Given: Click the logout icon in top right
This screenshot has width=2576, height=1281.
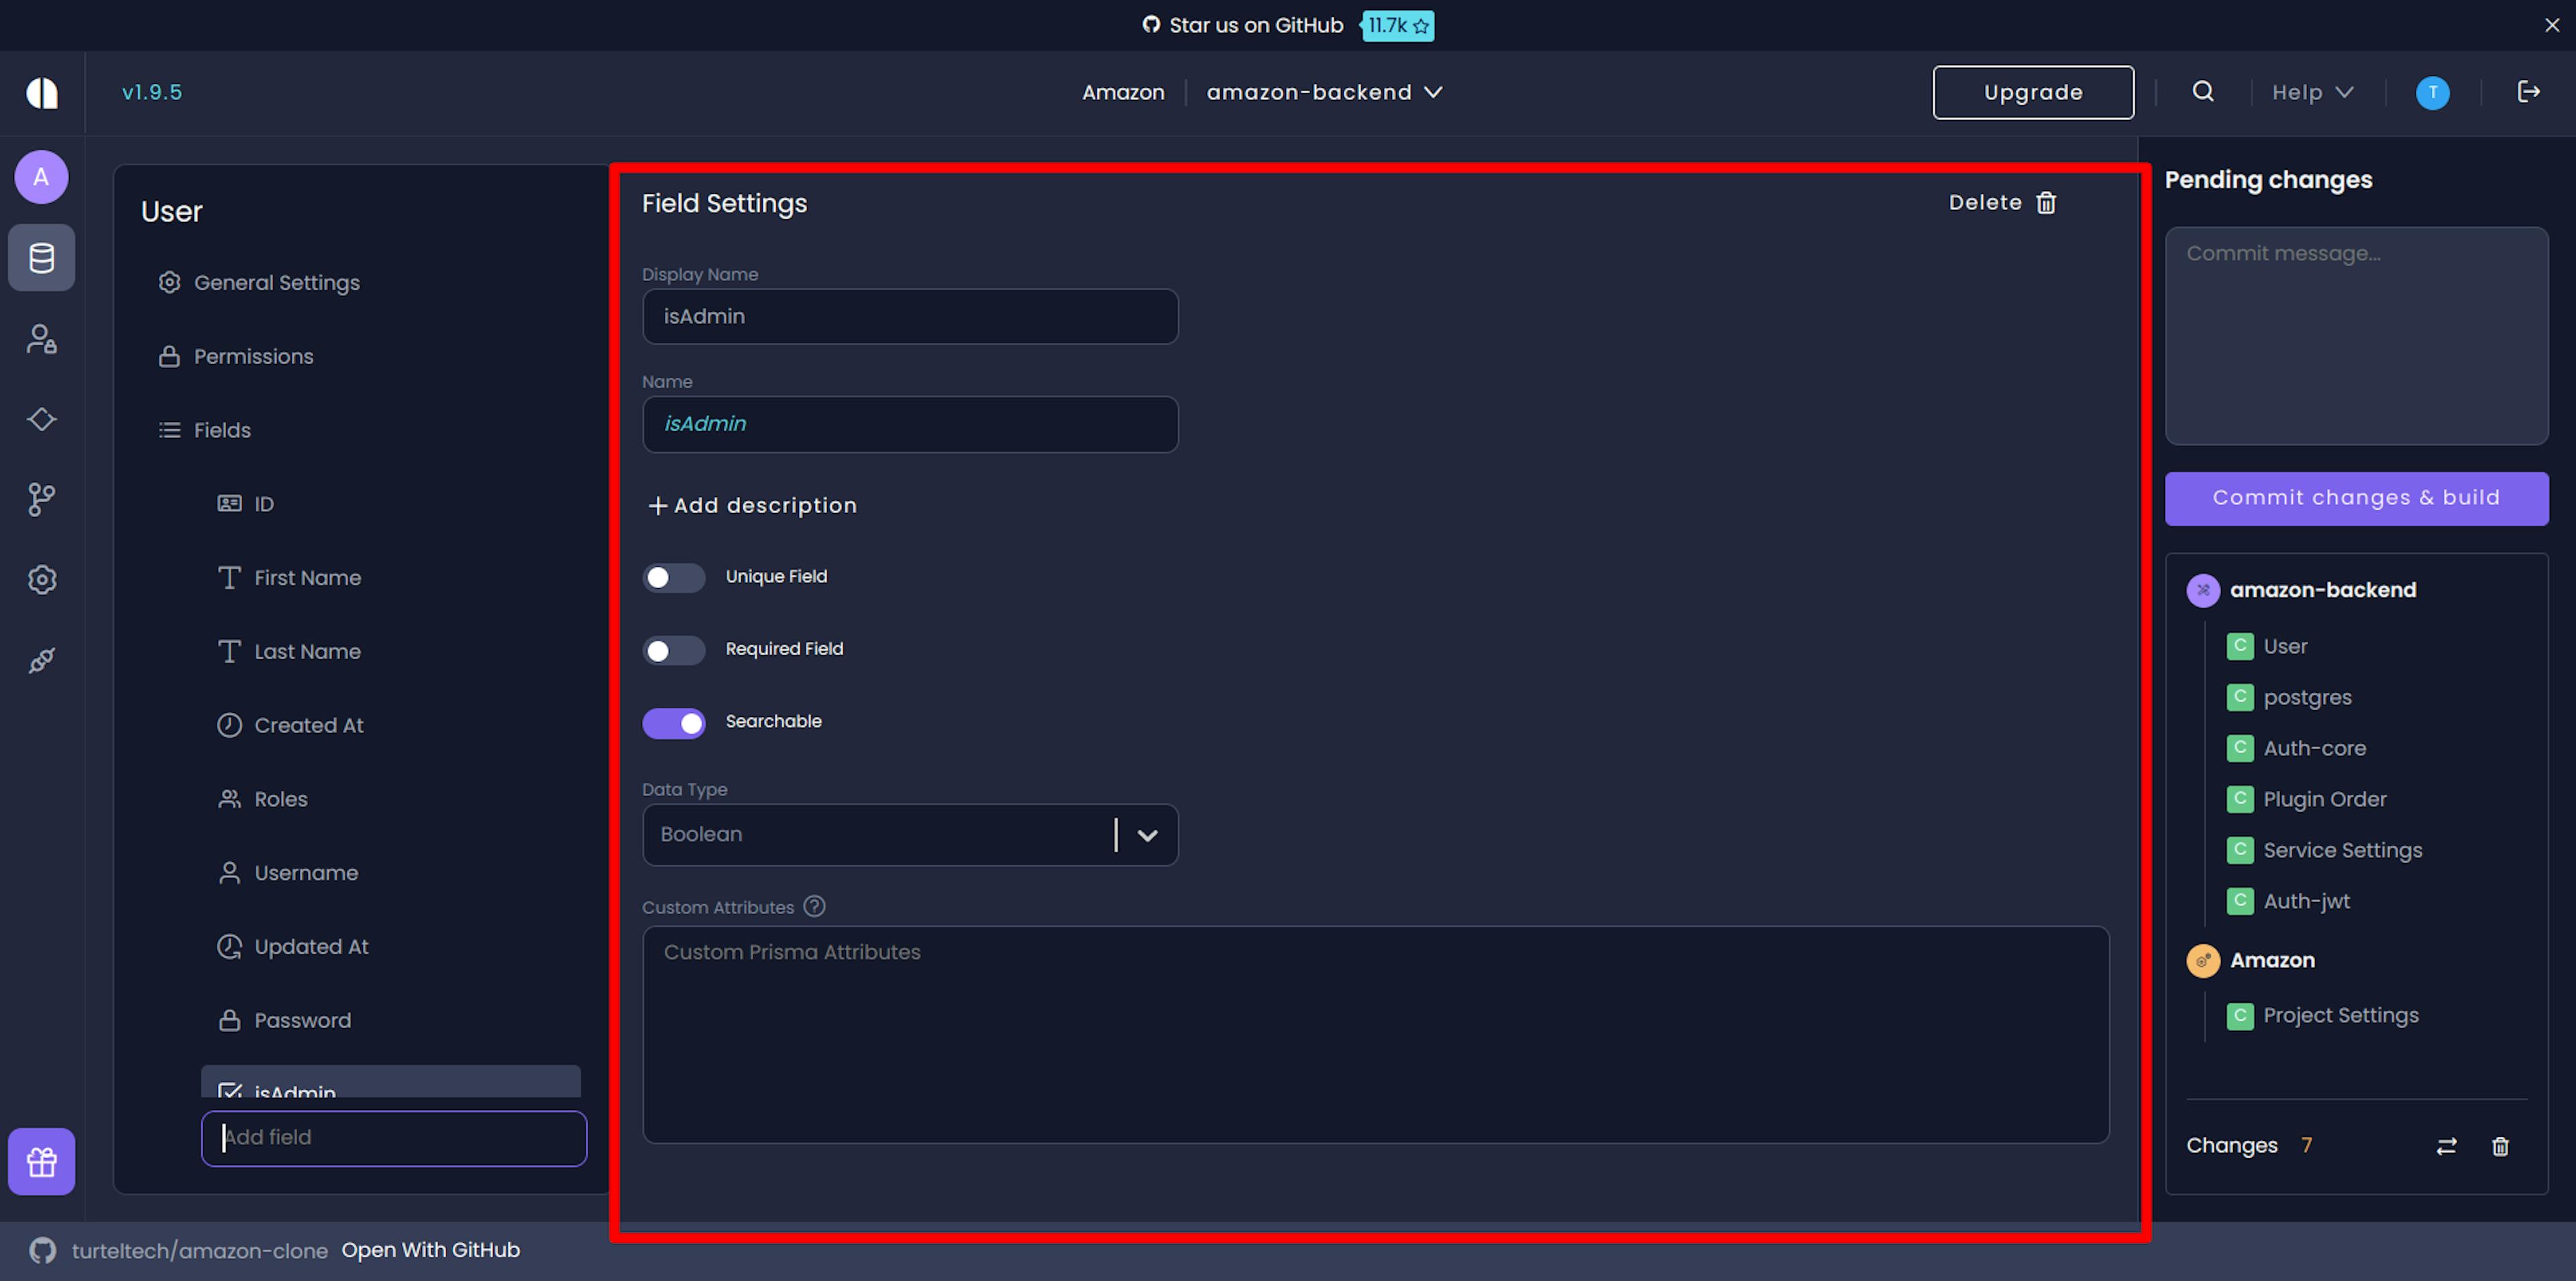Looking at the screenshot, I should (2528, 92).
